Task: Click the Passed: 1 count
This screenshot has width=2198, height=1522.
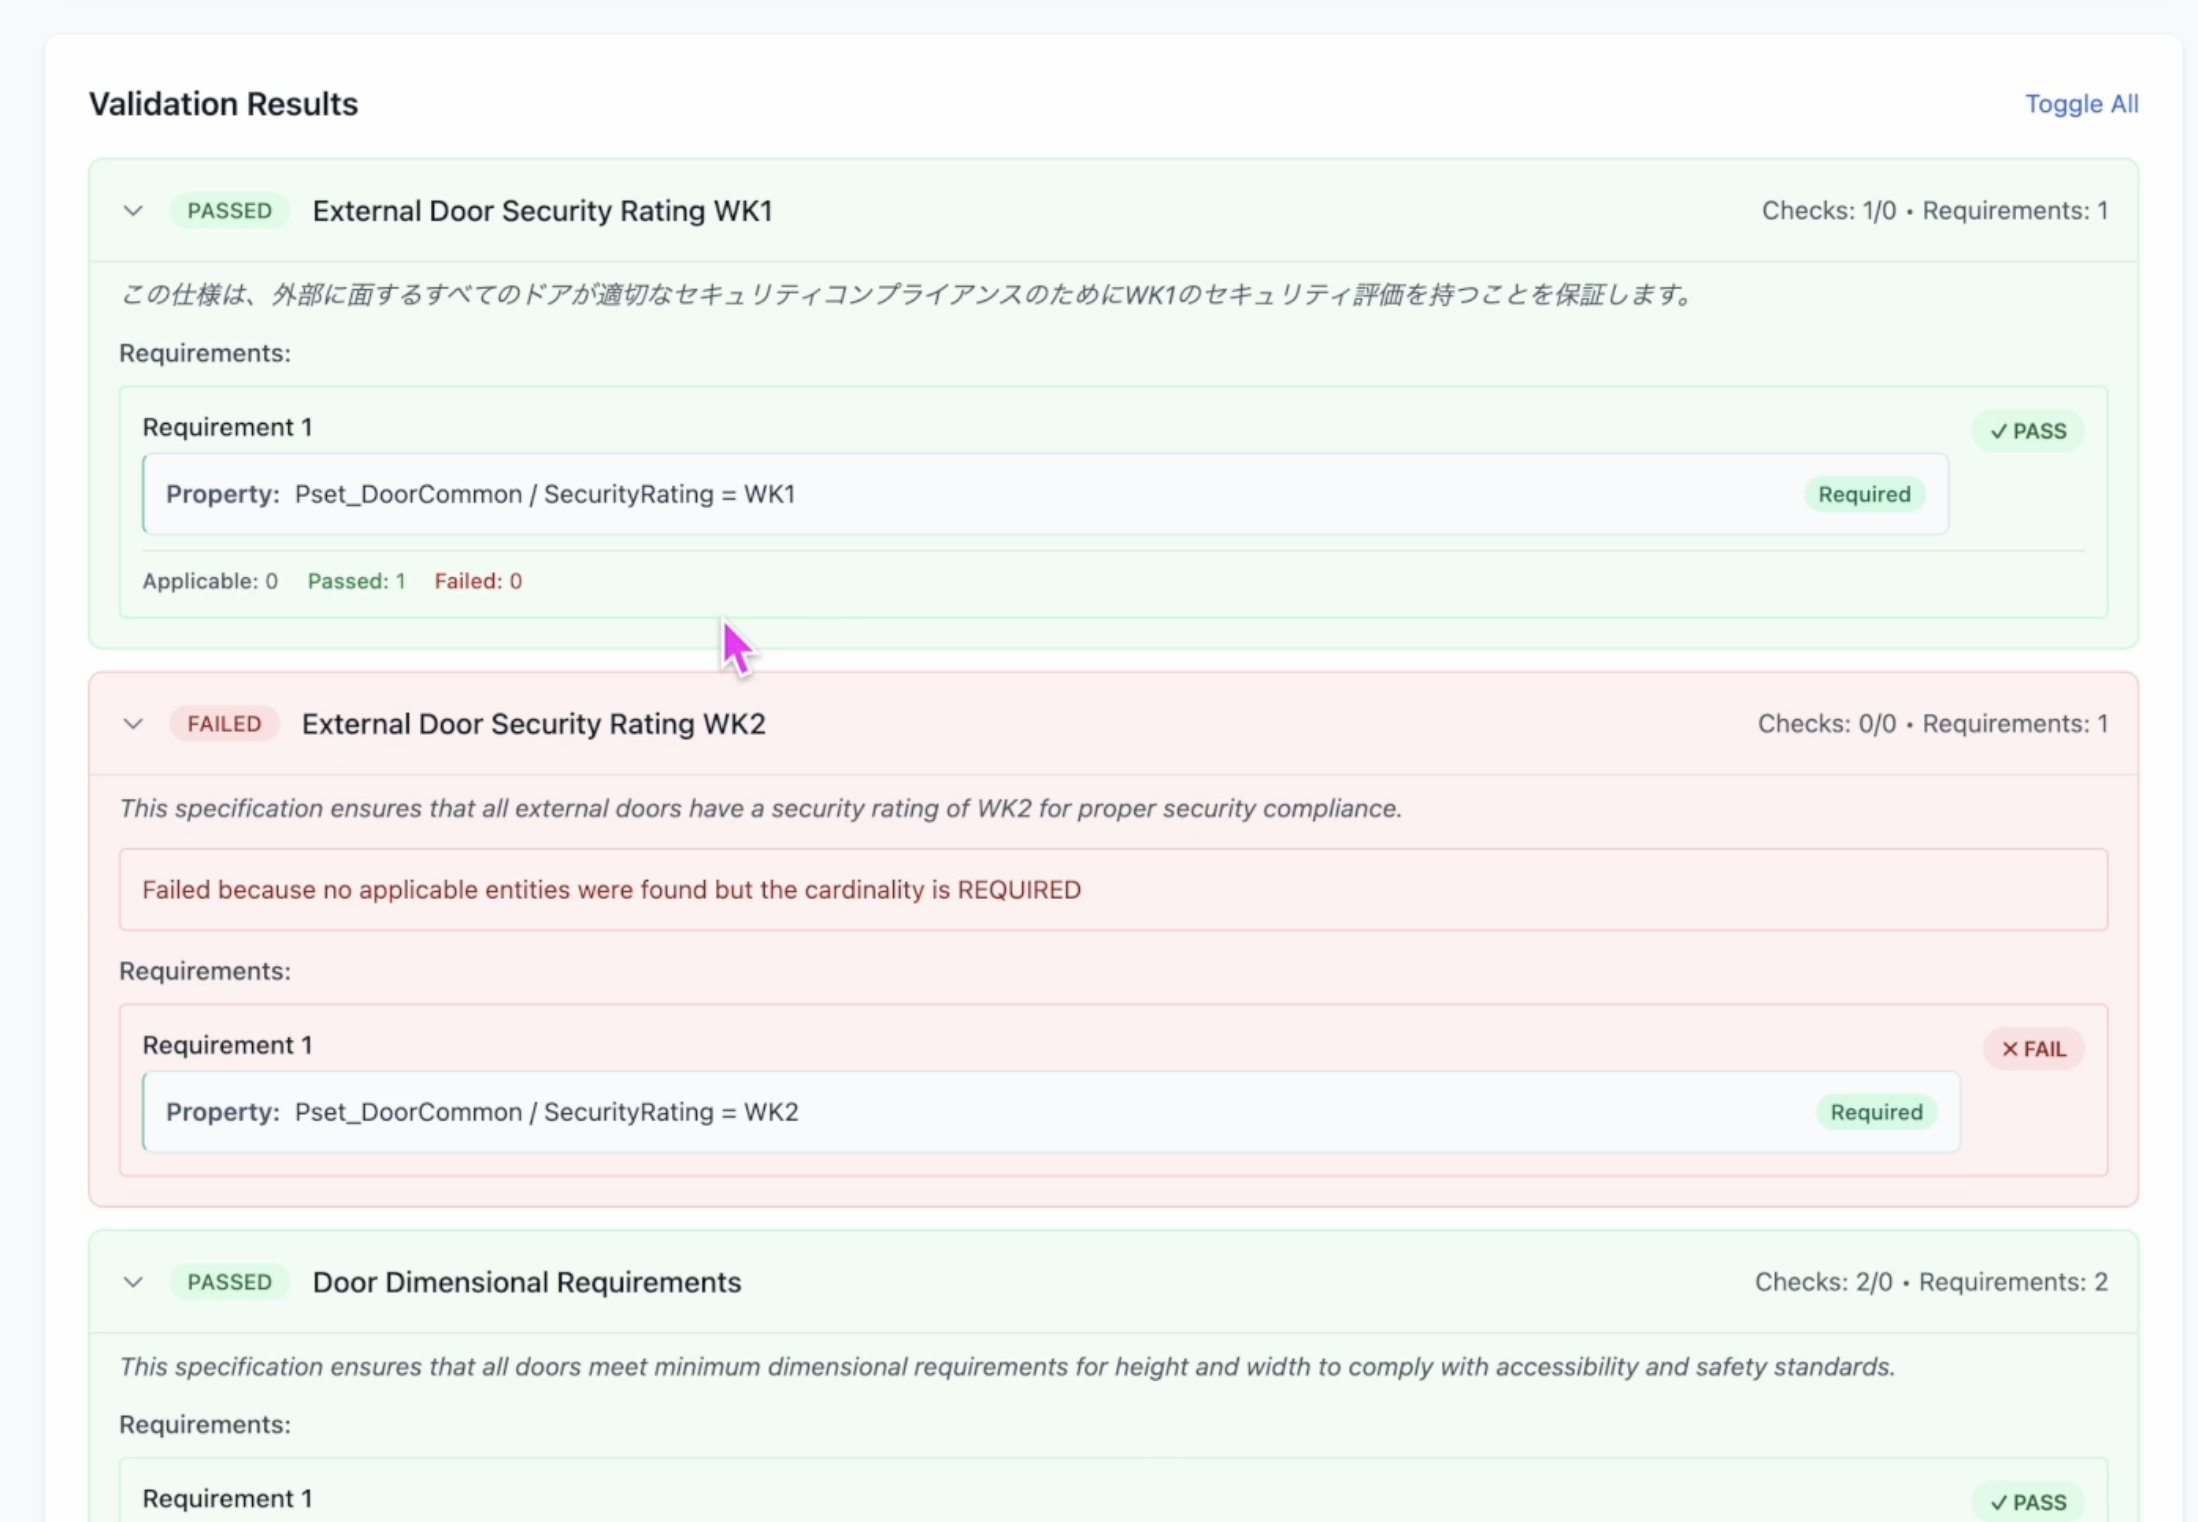Action: point(356,581)
